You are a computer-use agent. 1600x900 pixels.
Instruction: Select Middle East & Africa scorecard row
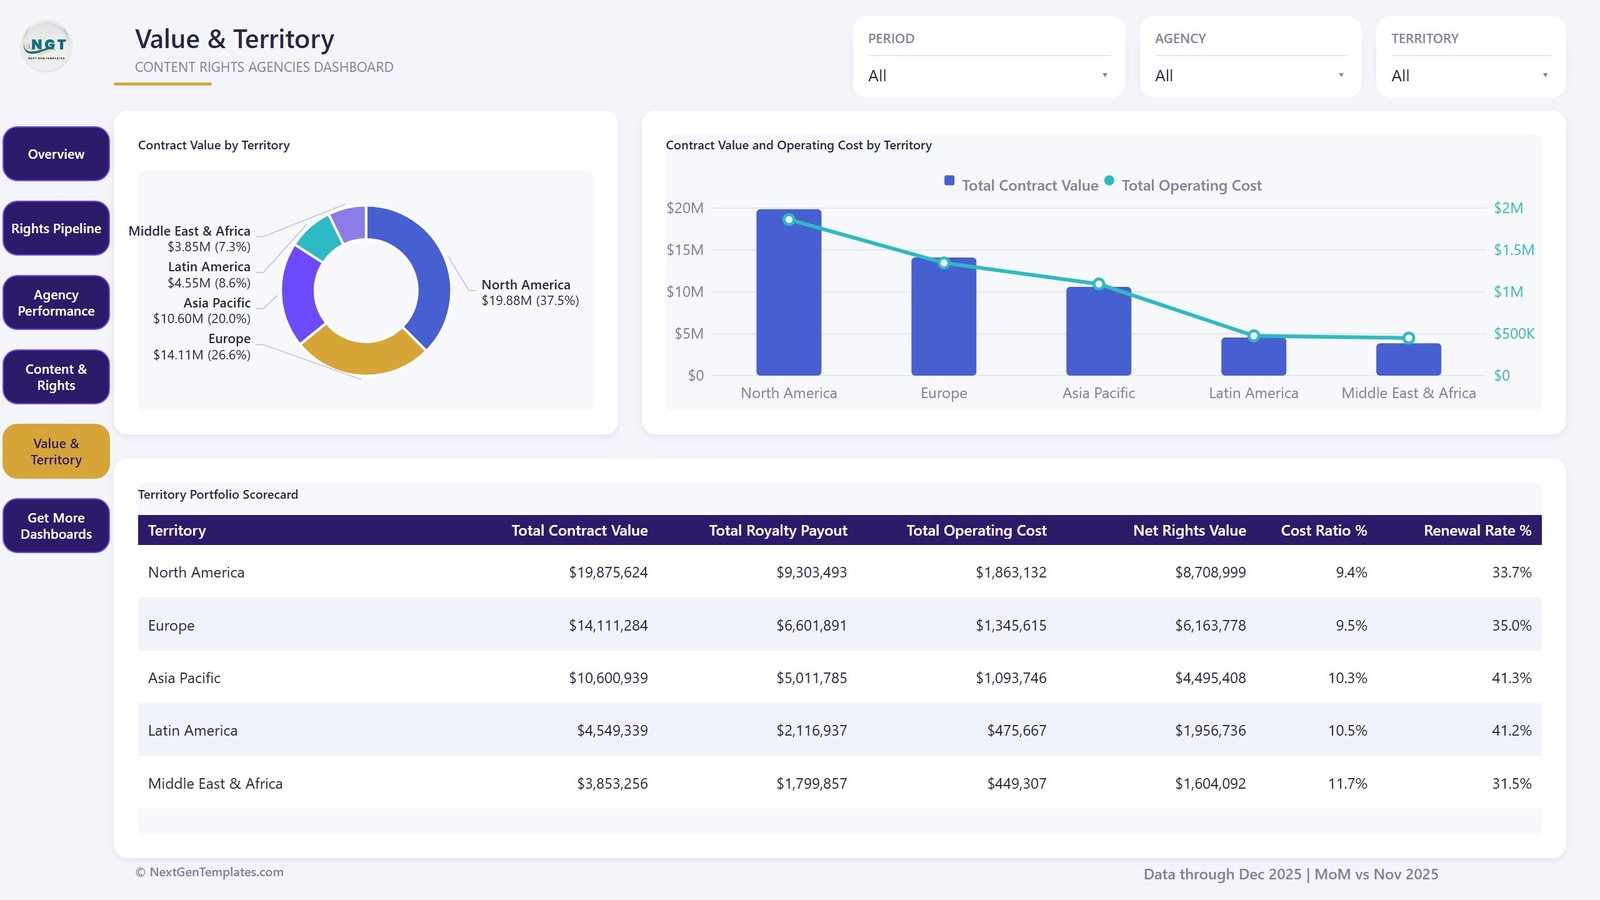(x=840, y=783)
